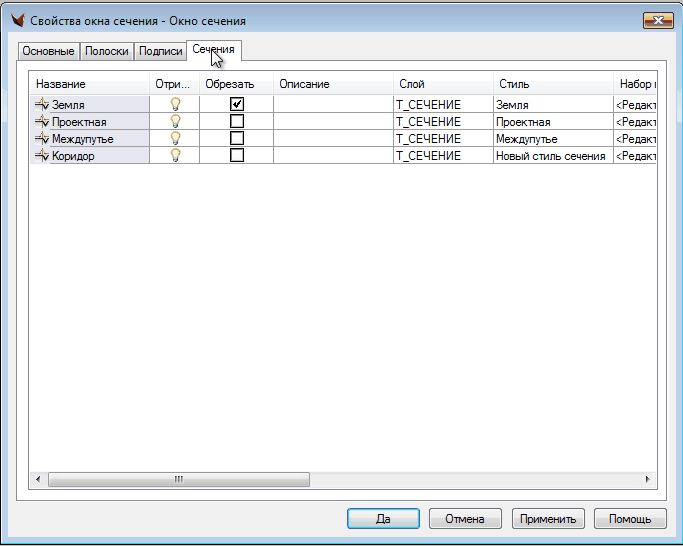The width and height of the screenshot is (683, 546).
Task: Click the Применить button
Action: [x=547, y=518]
